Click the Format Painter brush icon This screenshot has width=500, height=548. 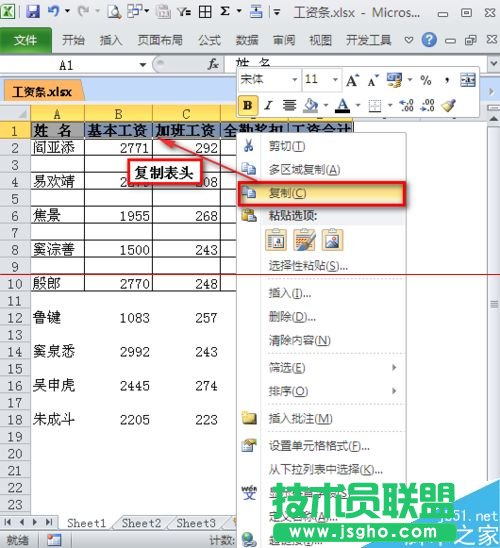click(449, 105)
